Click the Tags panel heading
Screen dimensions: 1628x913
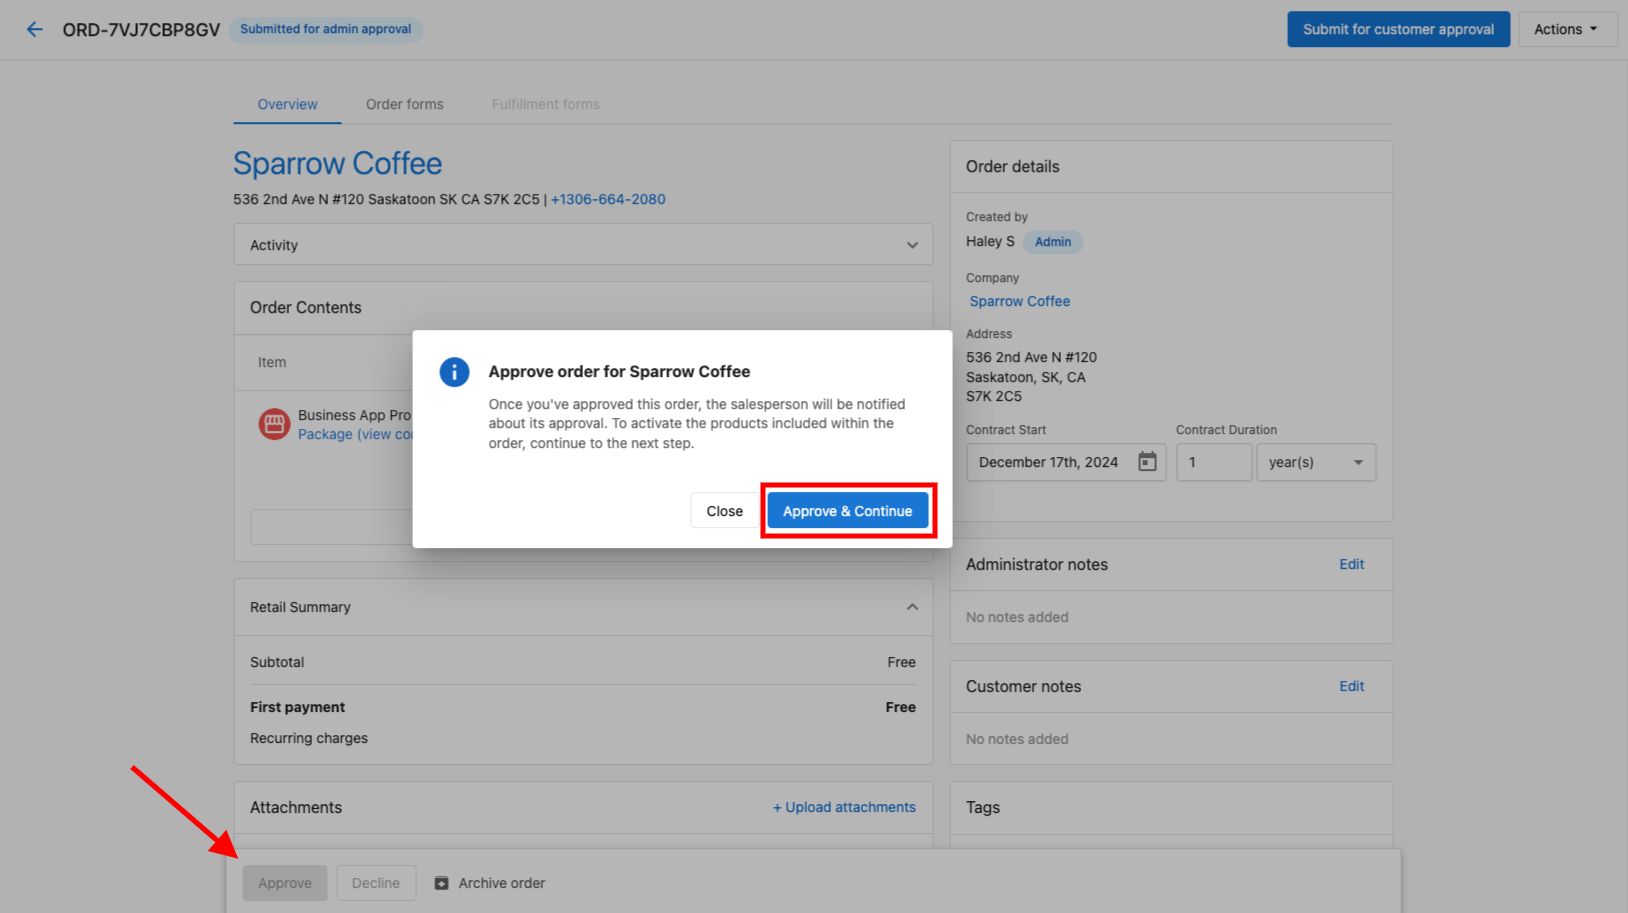[x=983, y=807]
